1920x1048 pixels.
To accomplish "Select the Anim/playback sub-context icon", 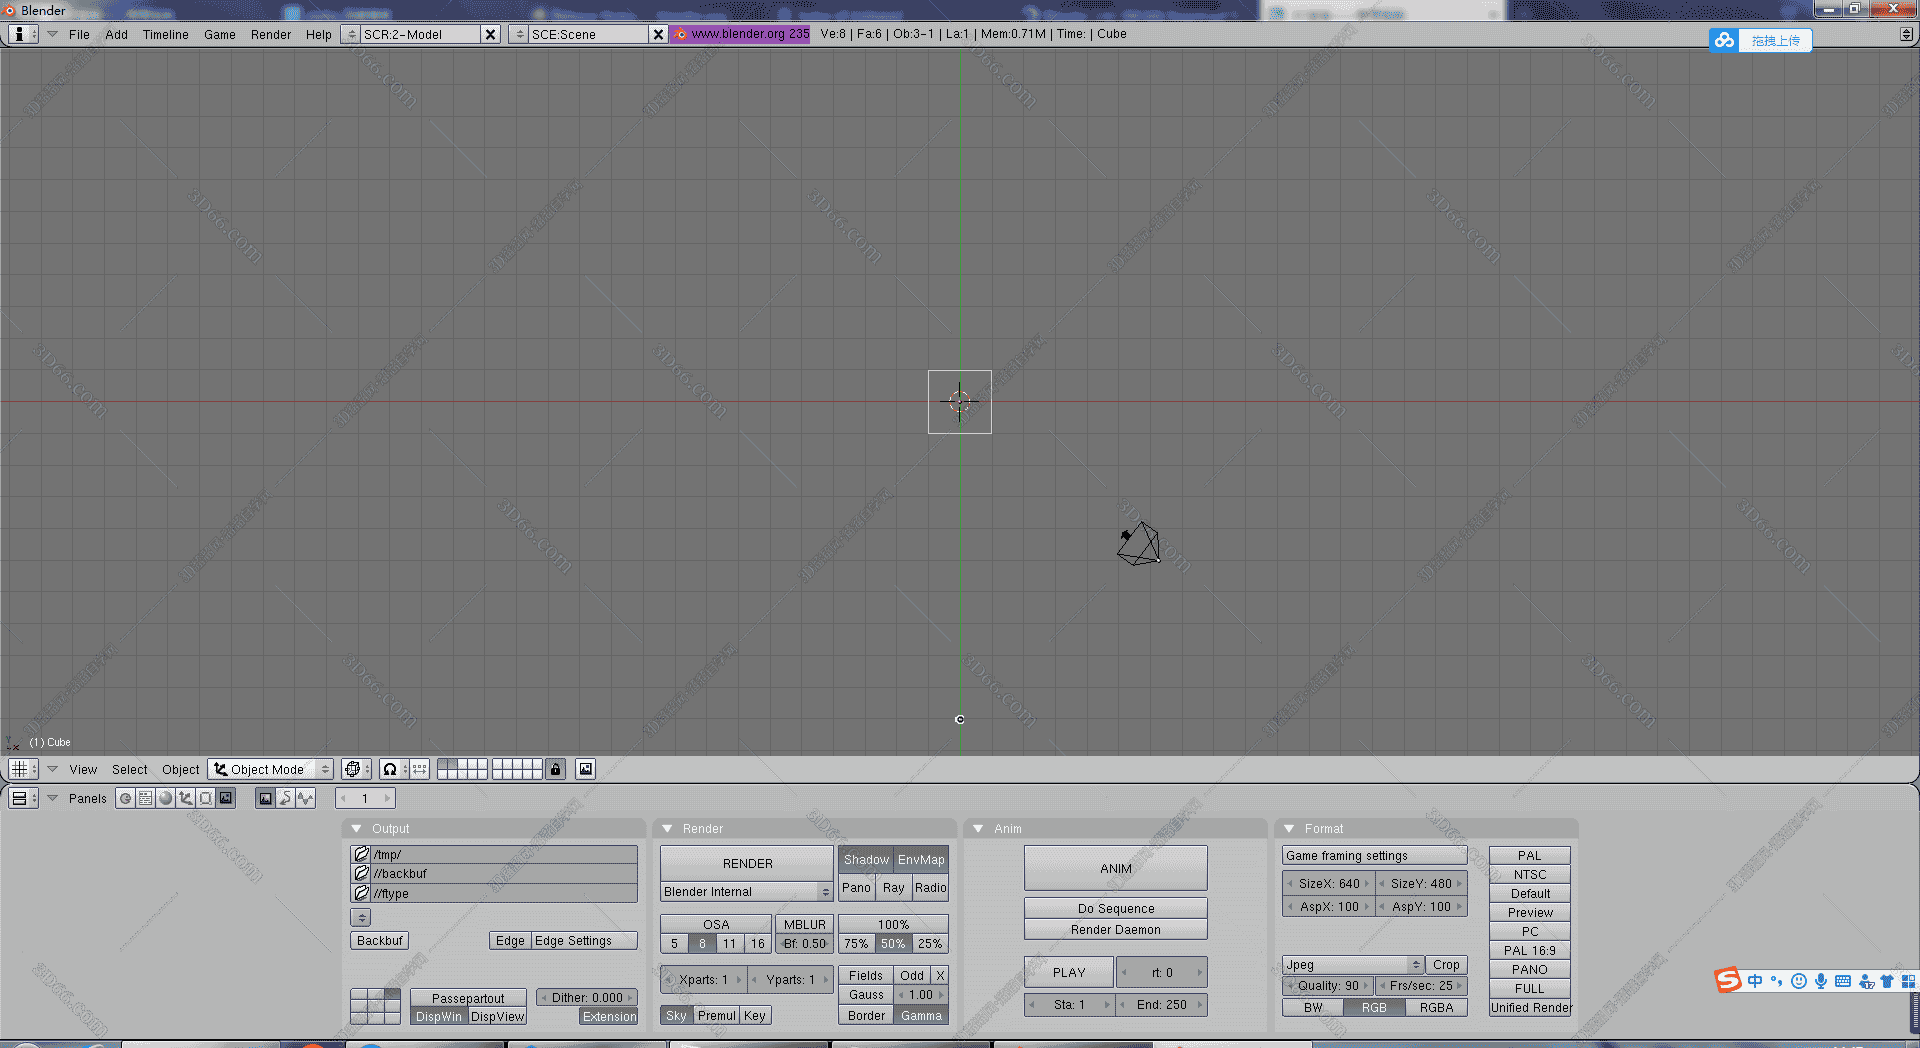I will 286,798.
